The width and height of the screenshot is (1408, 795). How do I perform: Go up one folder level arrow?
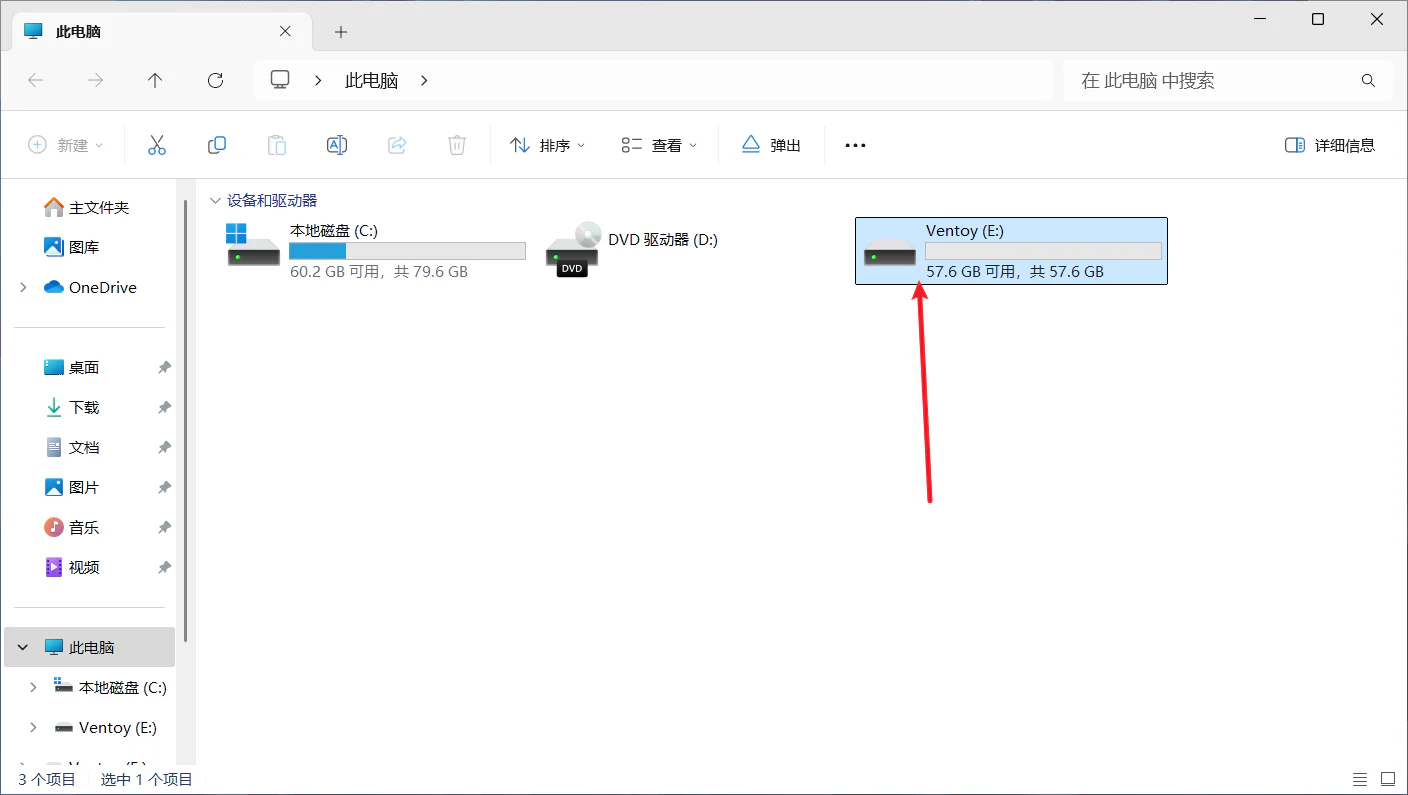[155, 80]
